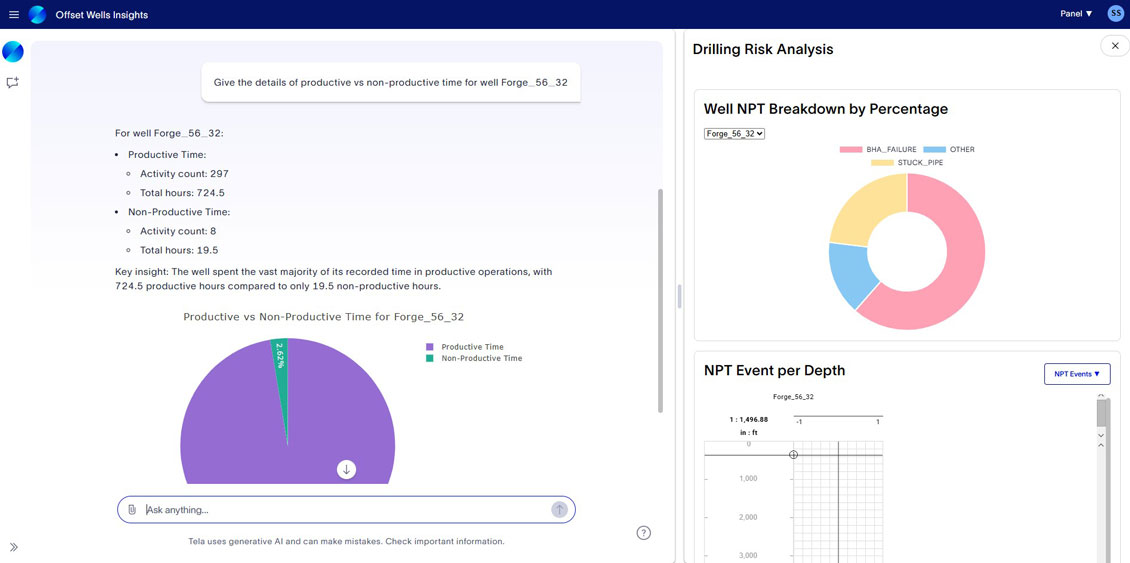This screenshot has height=563, width=1130.
Task: Click the panel splitter handle
Action: [679, 296]
